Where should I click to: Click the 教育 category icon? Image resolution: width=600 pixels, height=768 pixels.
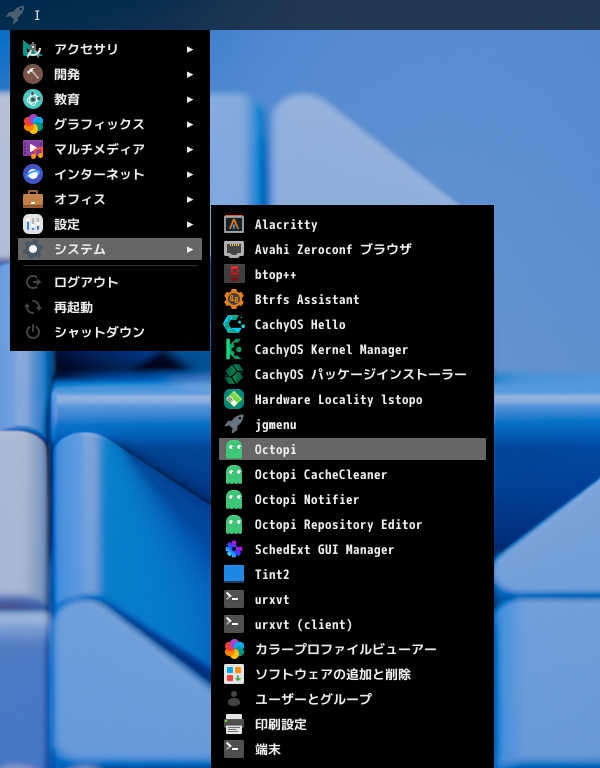point(33,99)
